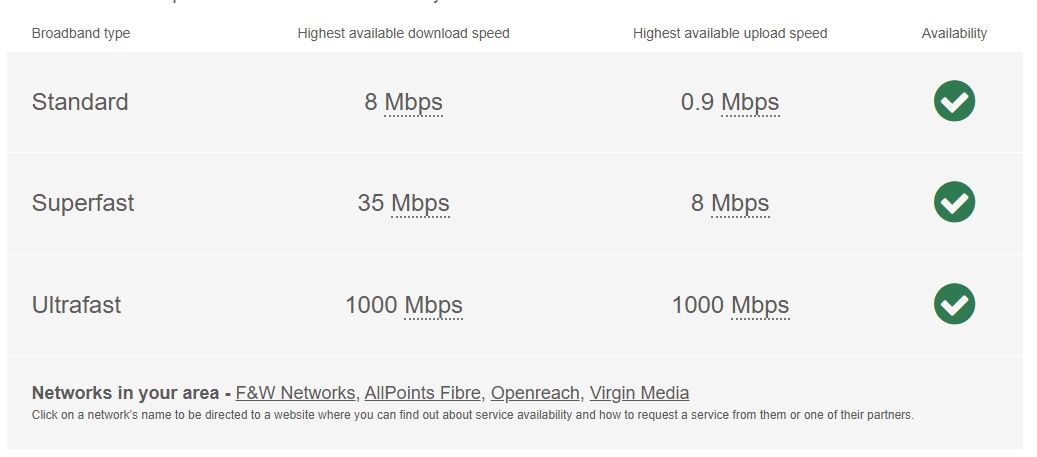Open the AllPoints Fibre link

tap(423, 393)
